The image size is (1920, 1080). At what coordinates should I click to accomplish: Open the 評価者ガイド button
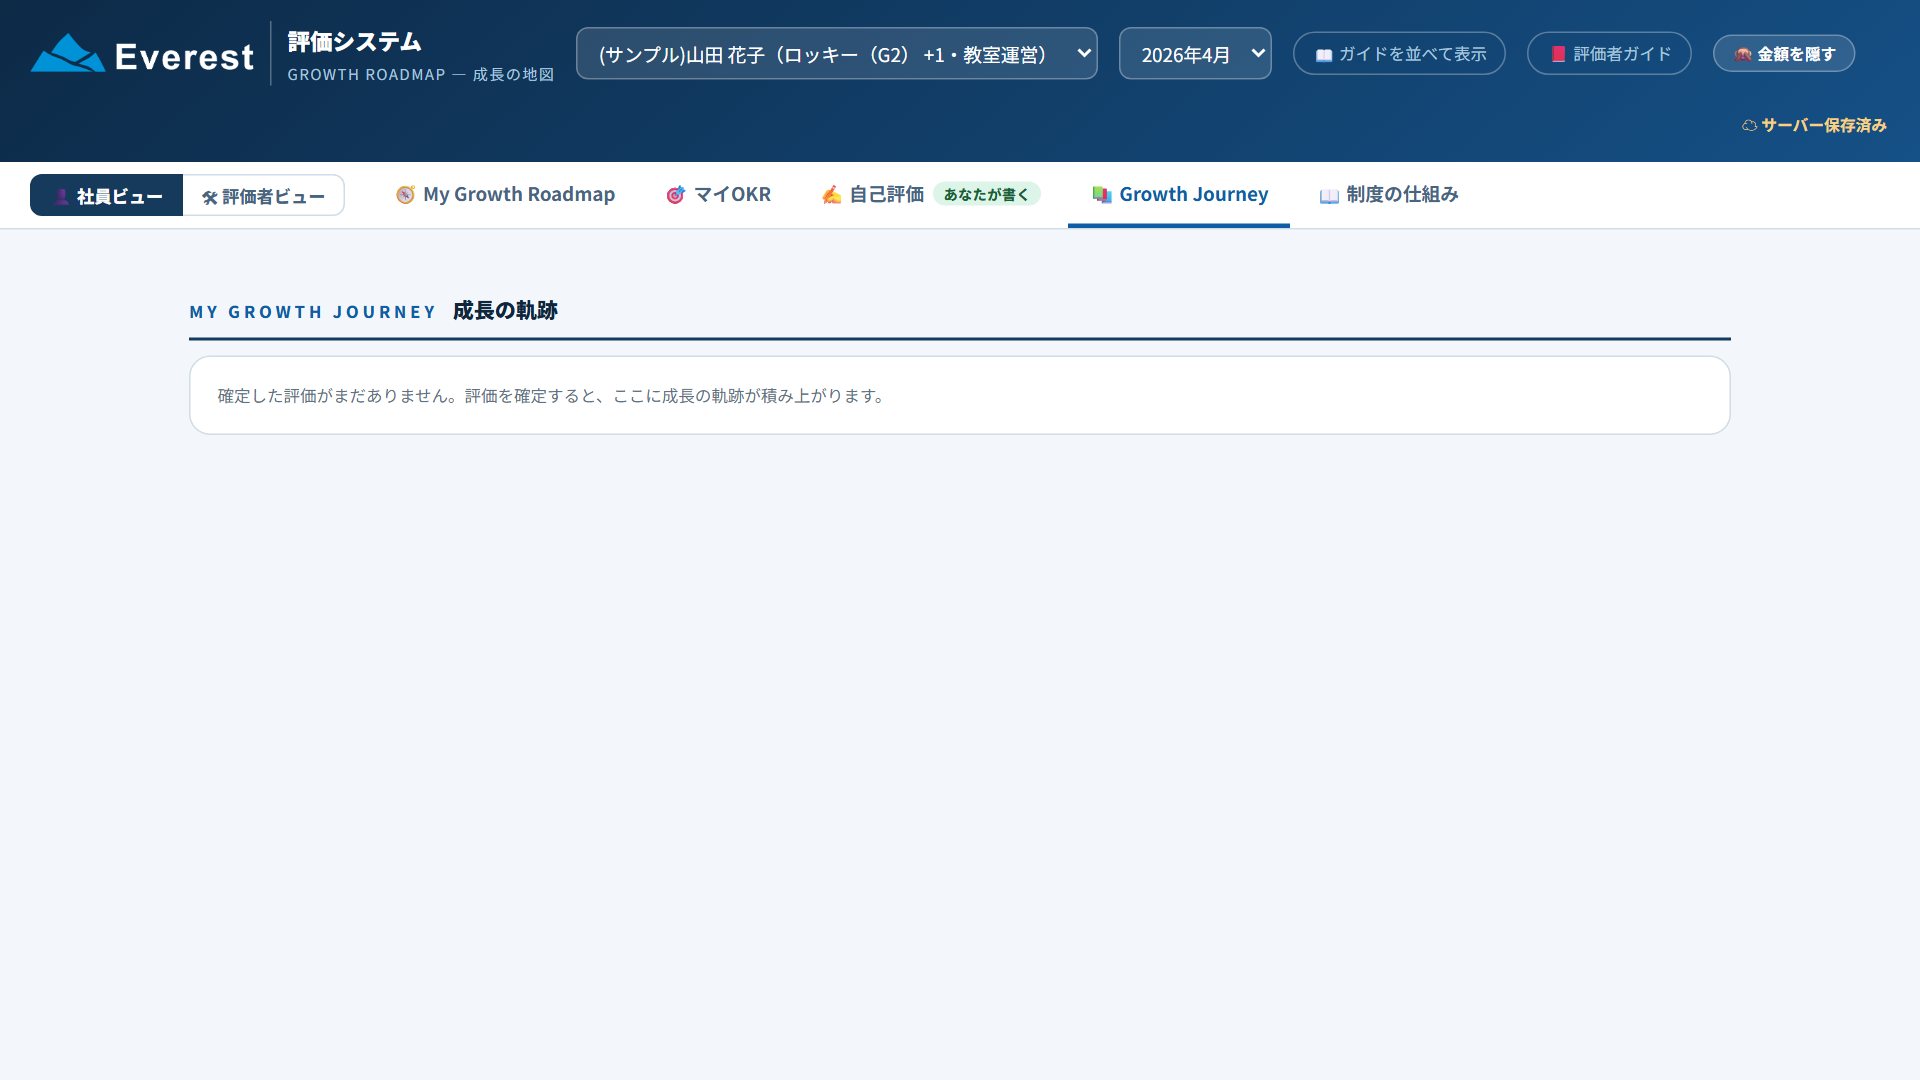point(1609,54)
